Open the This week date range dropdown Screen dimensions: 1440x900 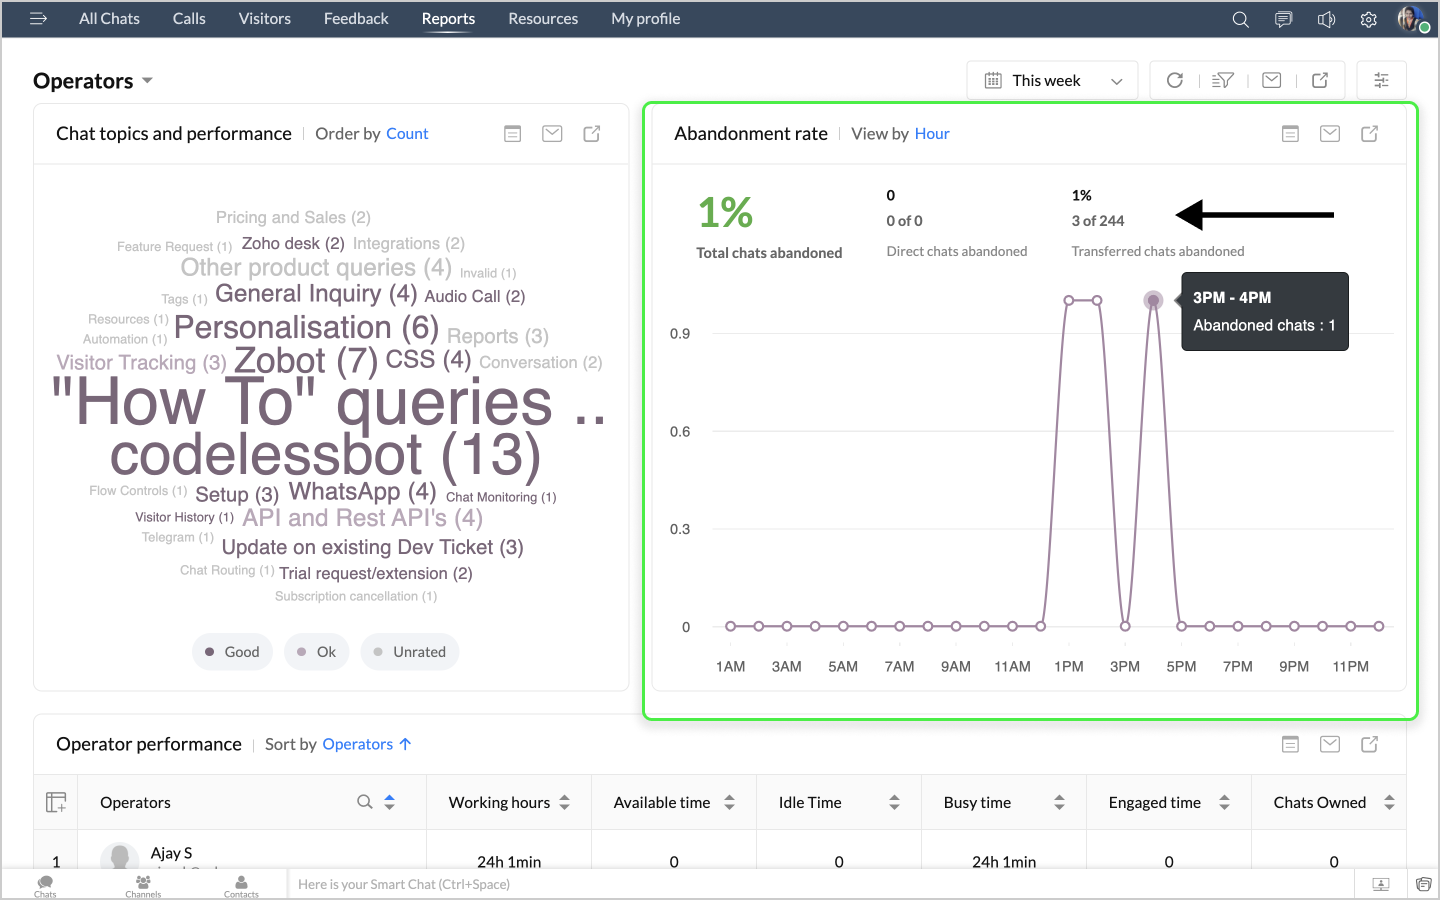tap(1052, 80)
